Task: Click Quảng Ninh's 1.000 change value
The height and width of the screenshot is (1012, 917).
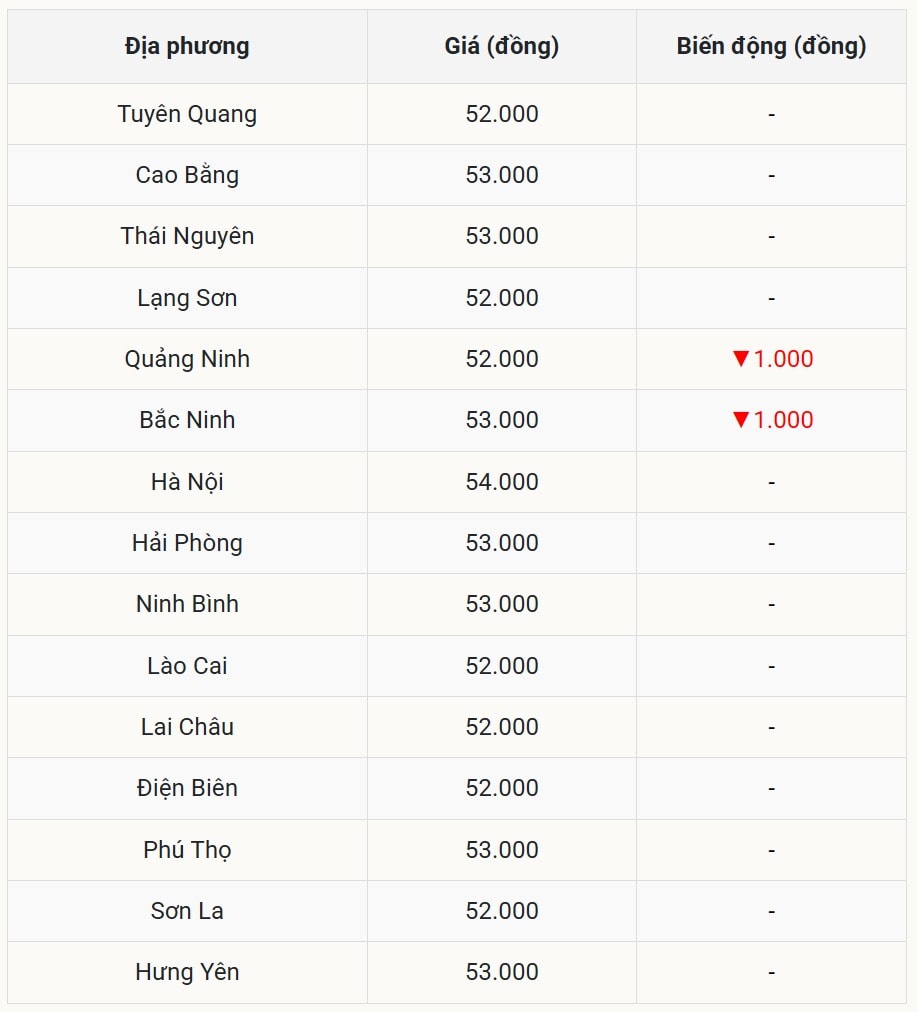Action: 783,359
